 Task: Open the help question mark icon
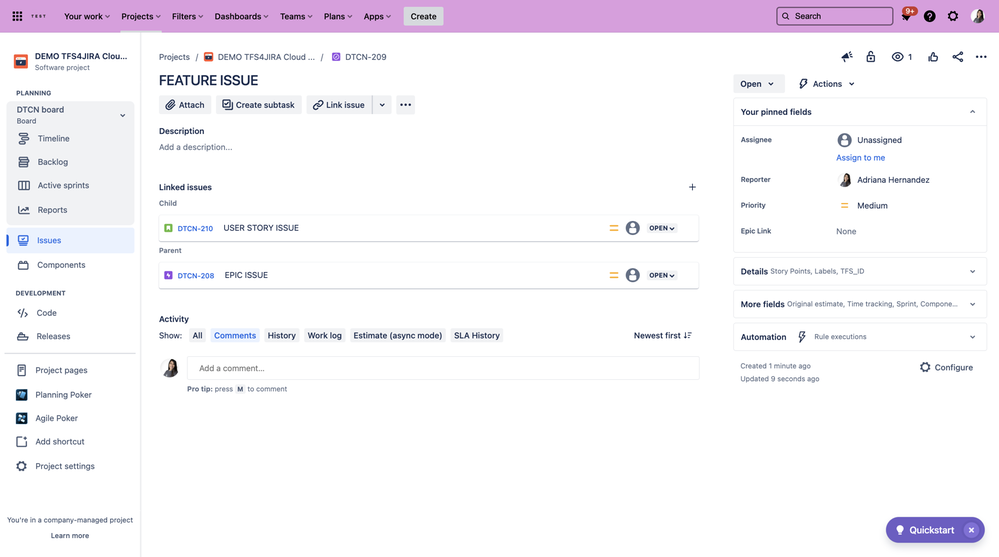click(x=930, y=17)
